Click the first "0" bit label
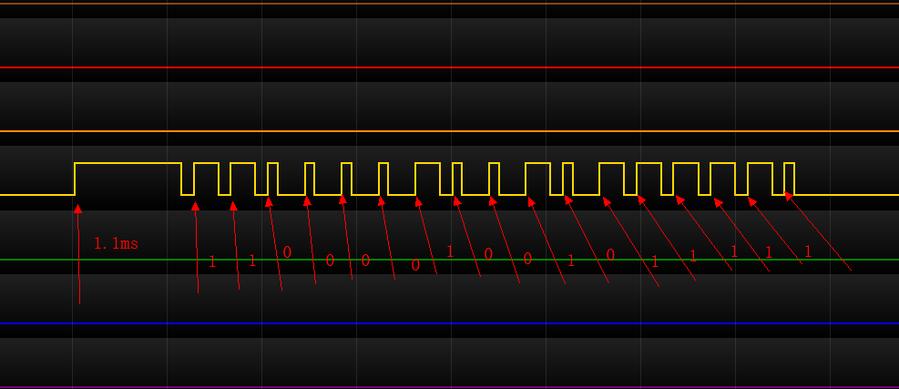 [287, 252]
